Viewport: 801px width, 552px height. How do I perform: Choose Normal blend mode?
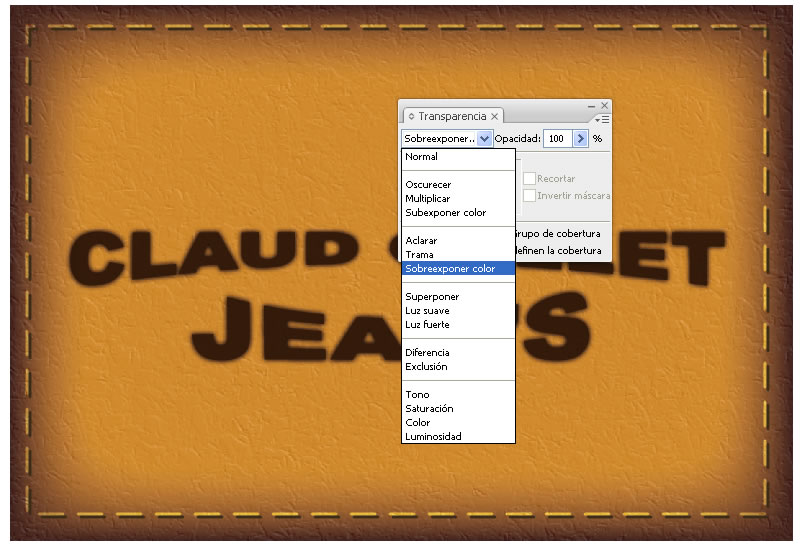tap(421, 157)
